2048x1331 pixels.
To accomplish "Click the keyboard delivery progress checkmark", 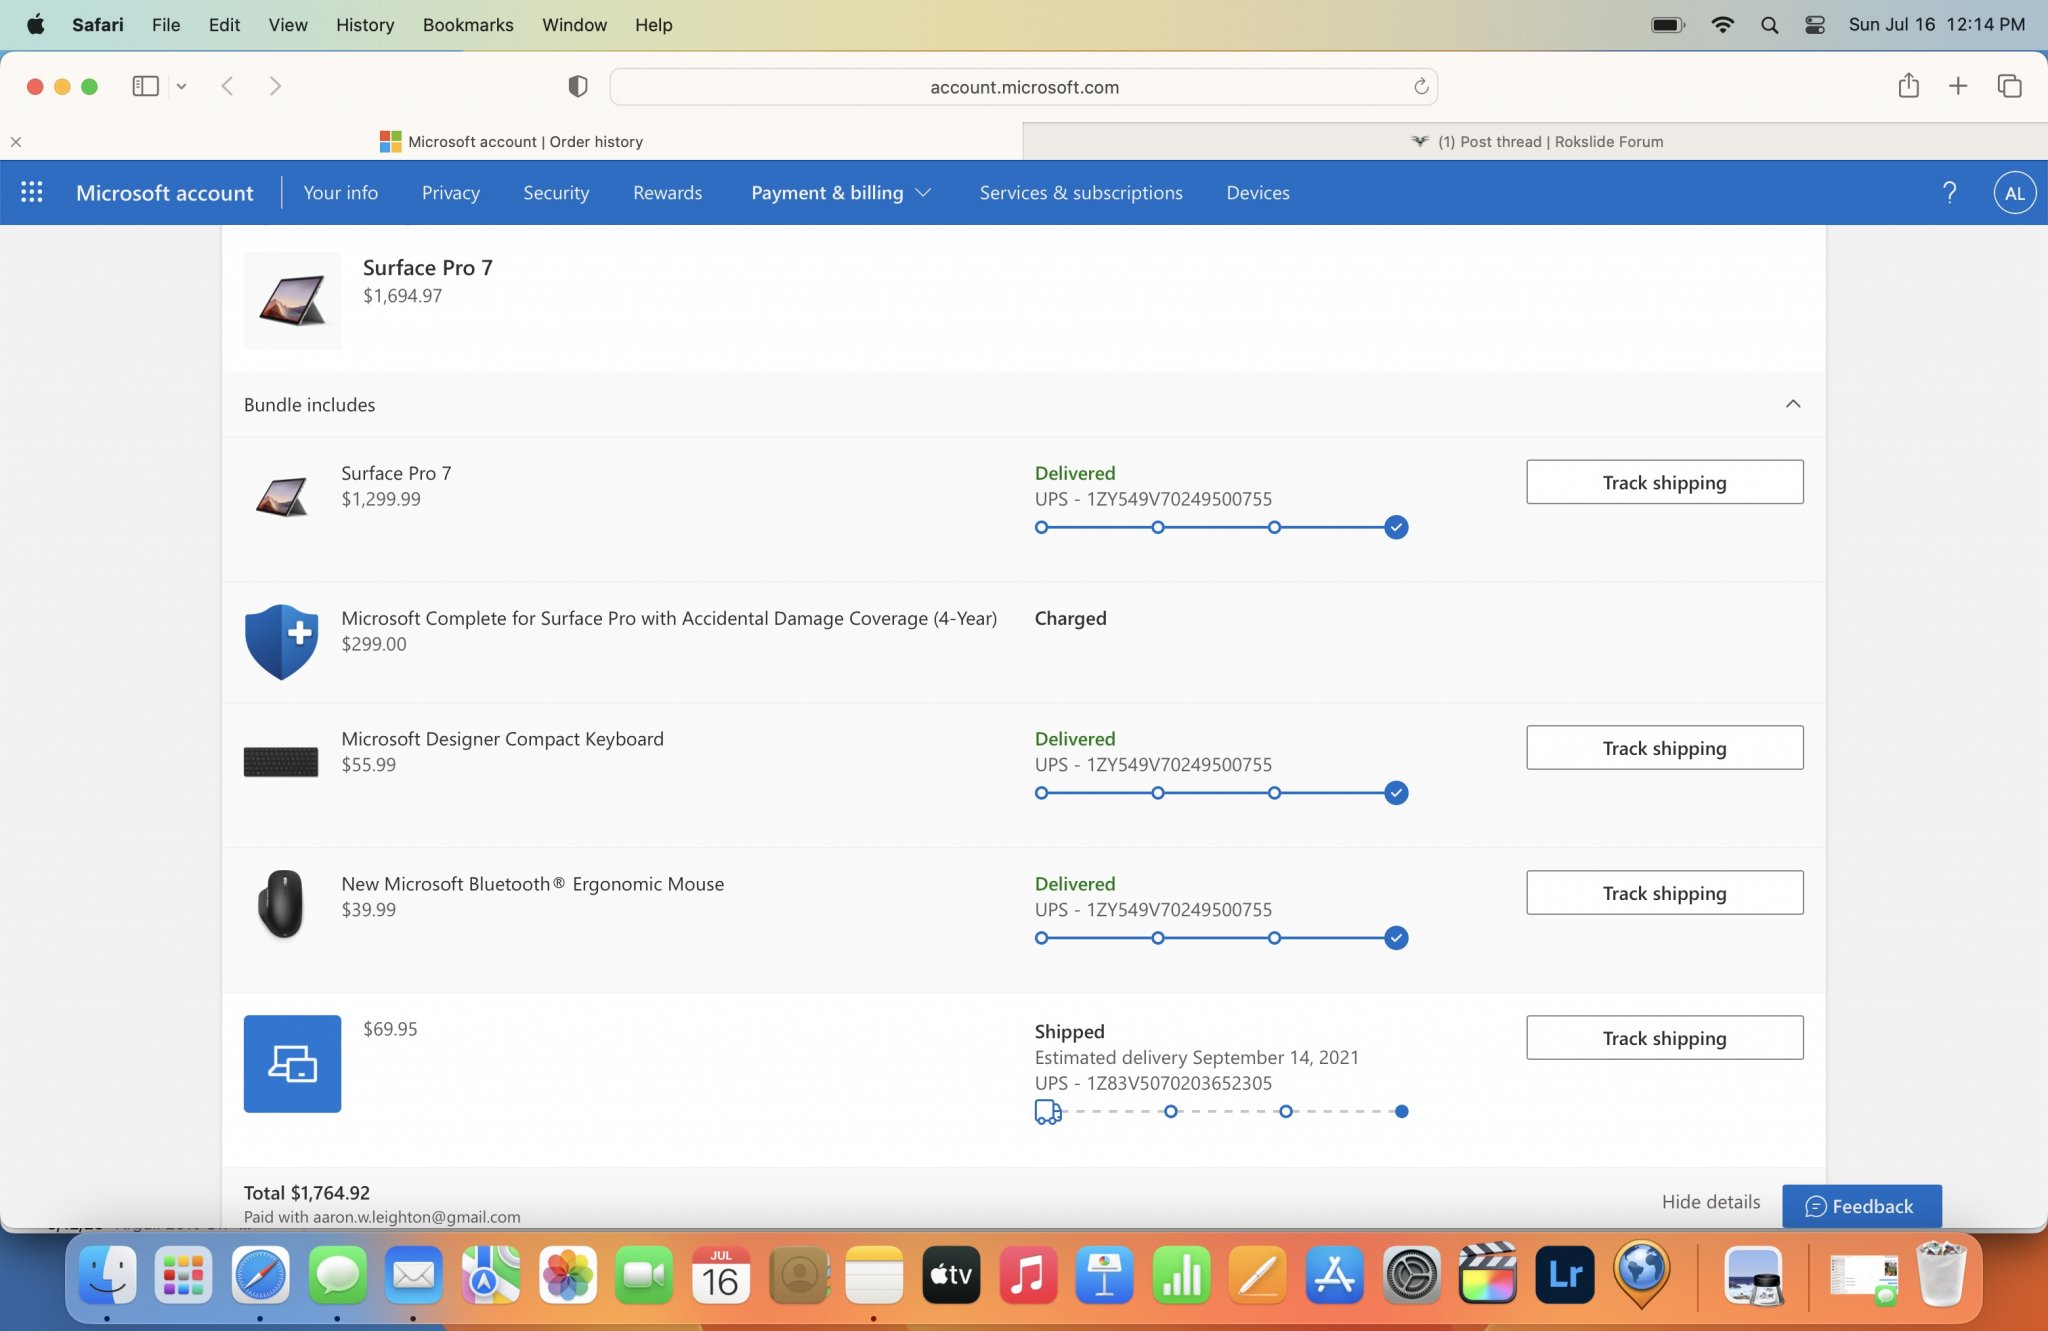I will point(1396,793).
